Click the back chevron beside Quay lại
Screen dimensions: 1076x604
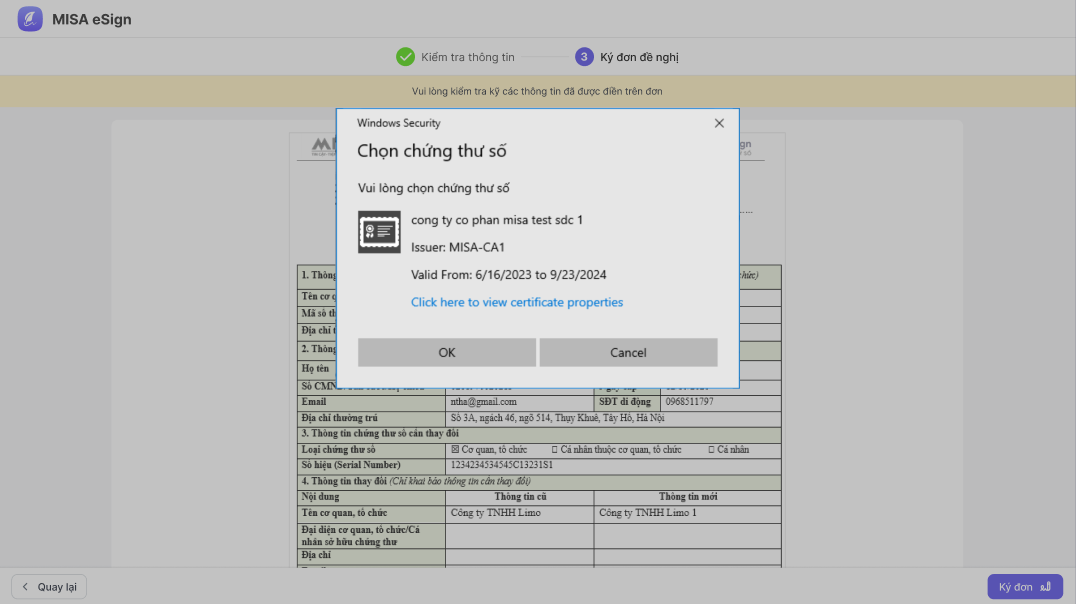25,587
